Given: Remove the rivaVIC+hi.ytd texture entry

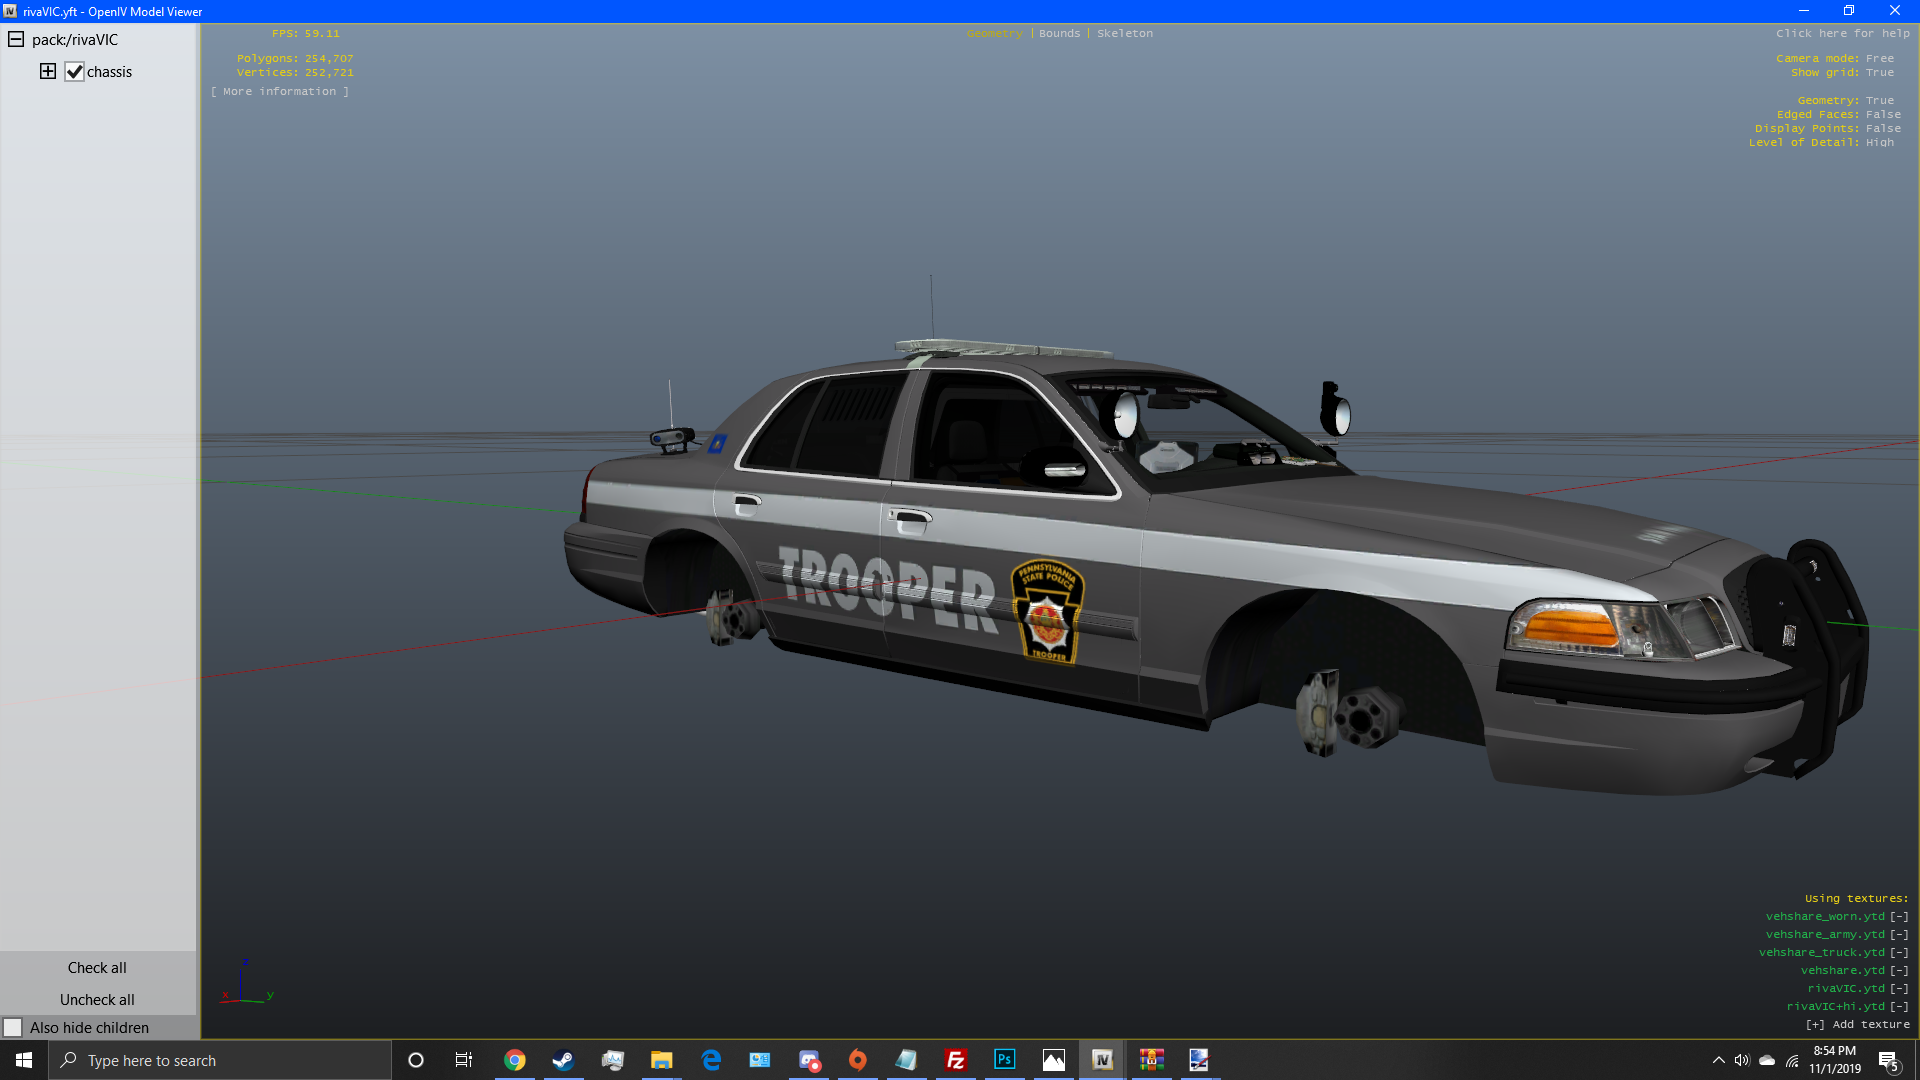Looking at the screenshot, I should click(1899, 1006).
